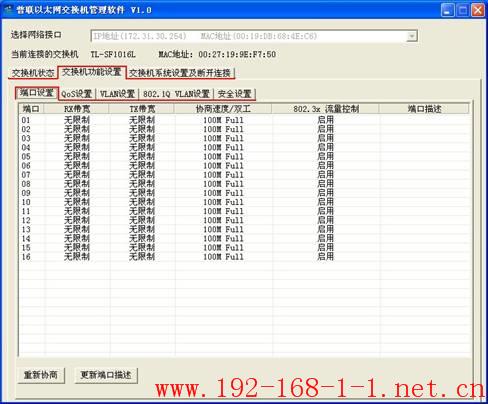Select port 06 row
The image size is (488, 404).
tap(245, 166)
